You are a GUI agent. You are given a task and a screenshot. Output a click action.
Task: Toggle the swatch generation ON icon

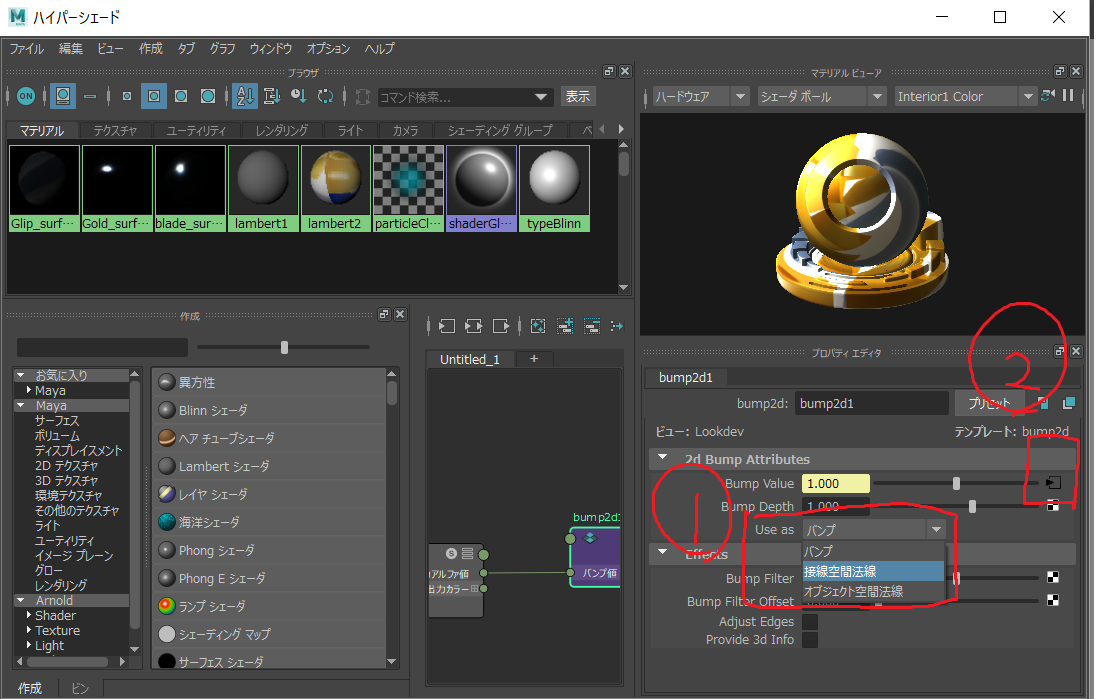coord(26,96)
